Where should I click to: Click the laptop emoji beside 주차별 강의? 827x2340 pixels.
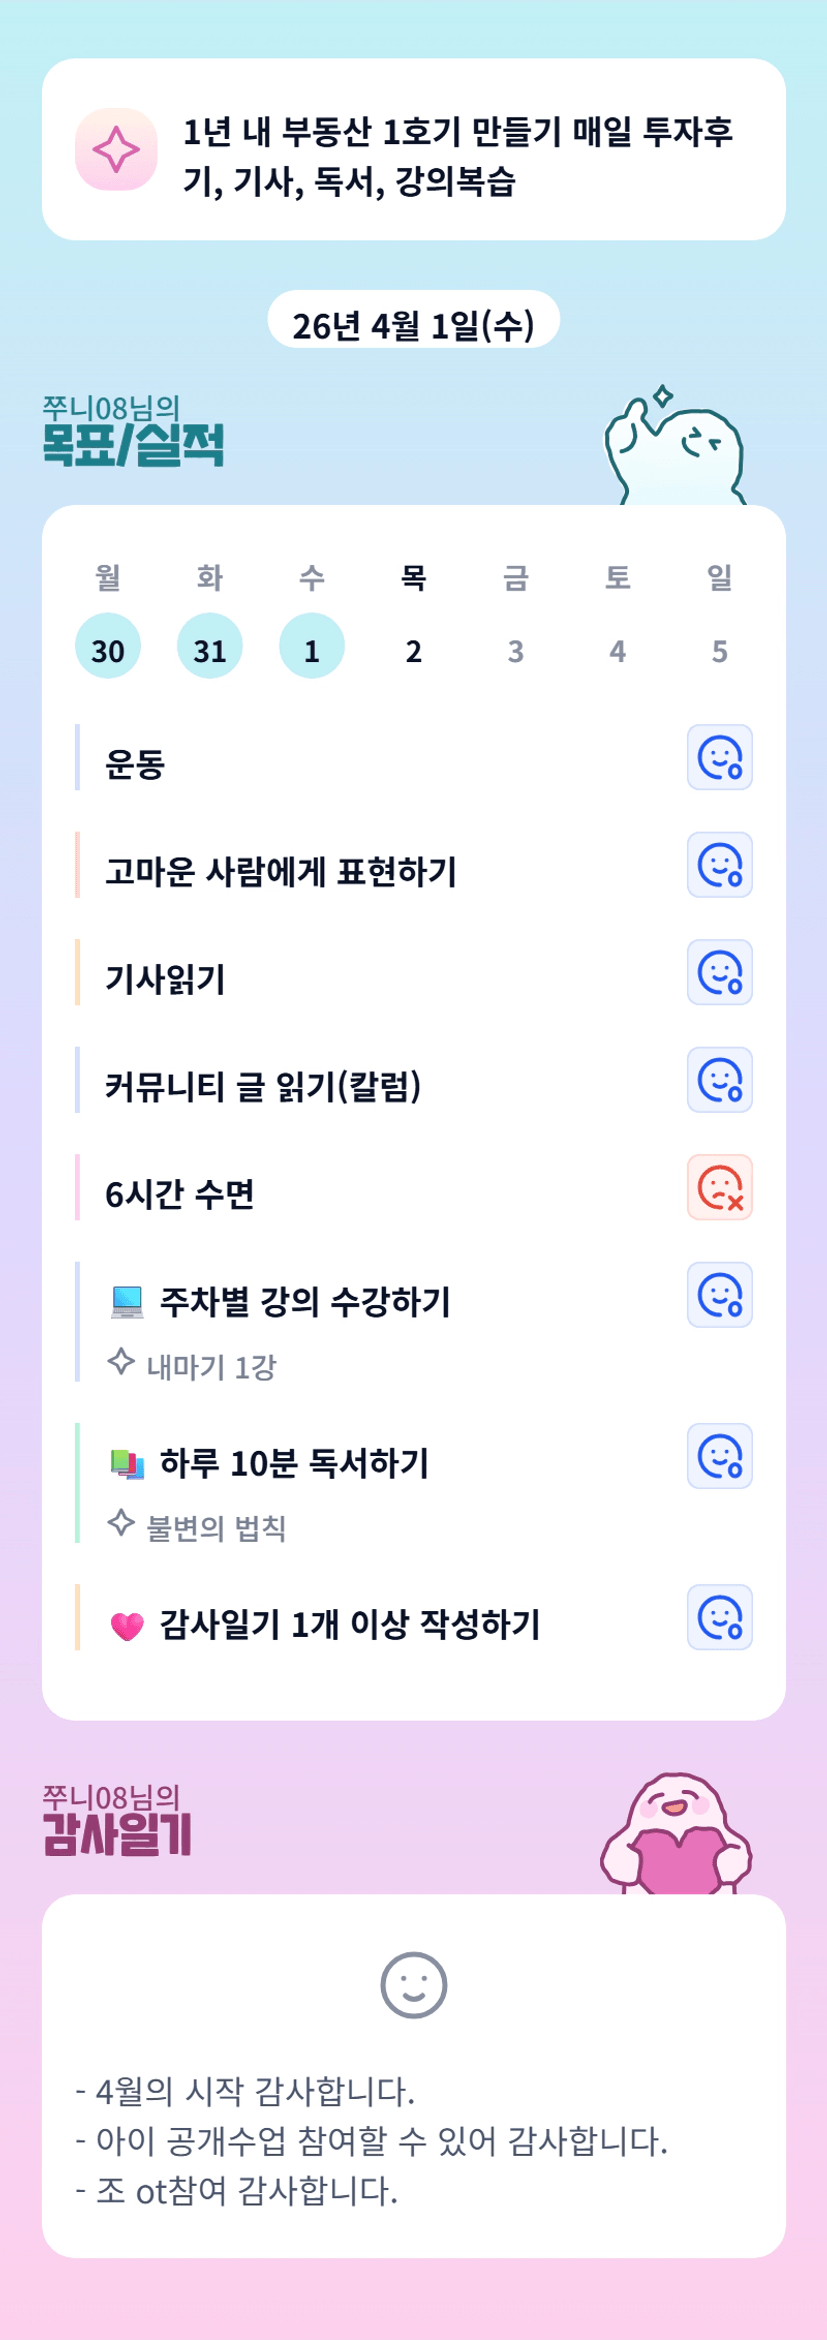pyautogui.click(x=127, y=1301)
